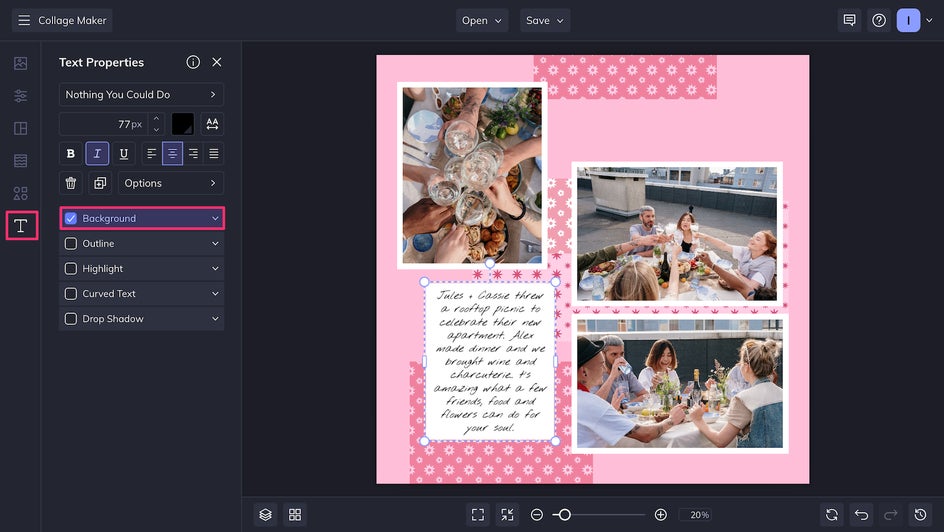Click the 20% zoom value field
This screenshot has height=532, width=944.
[x=695, y=515]
